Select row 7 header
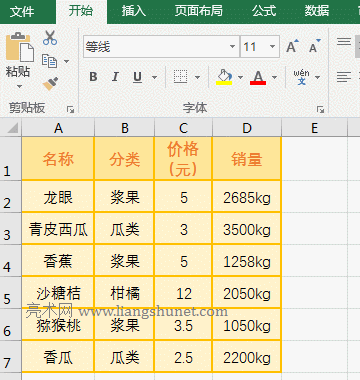The image size is (360, 380). click(11, 356)
